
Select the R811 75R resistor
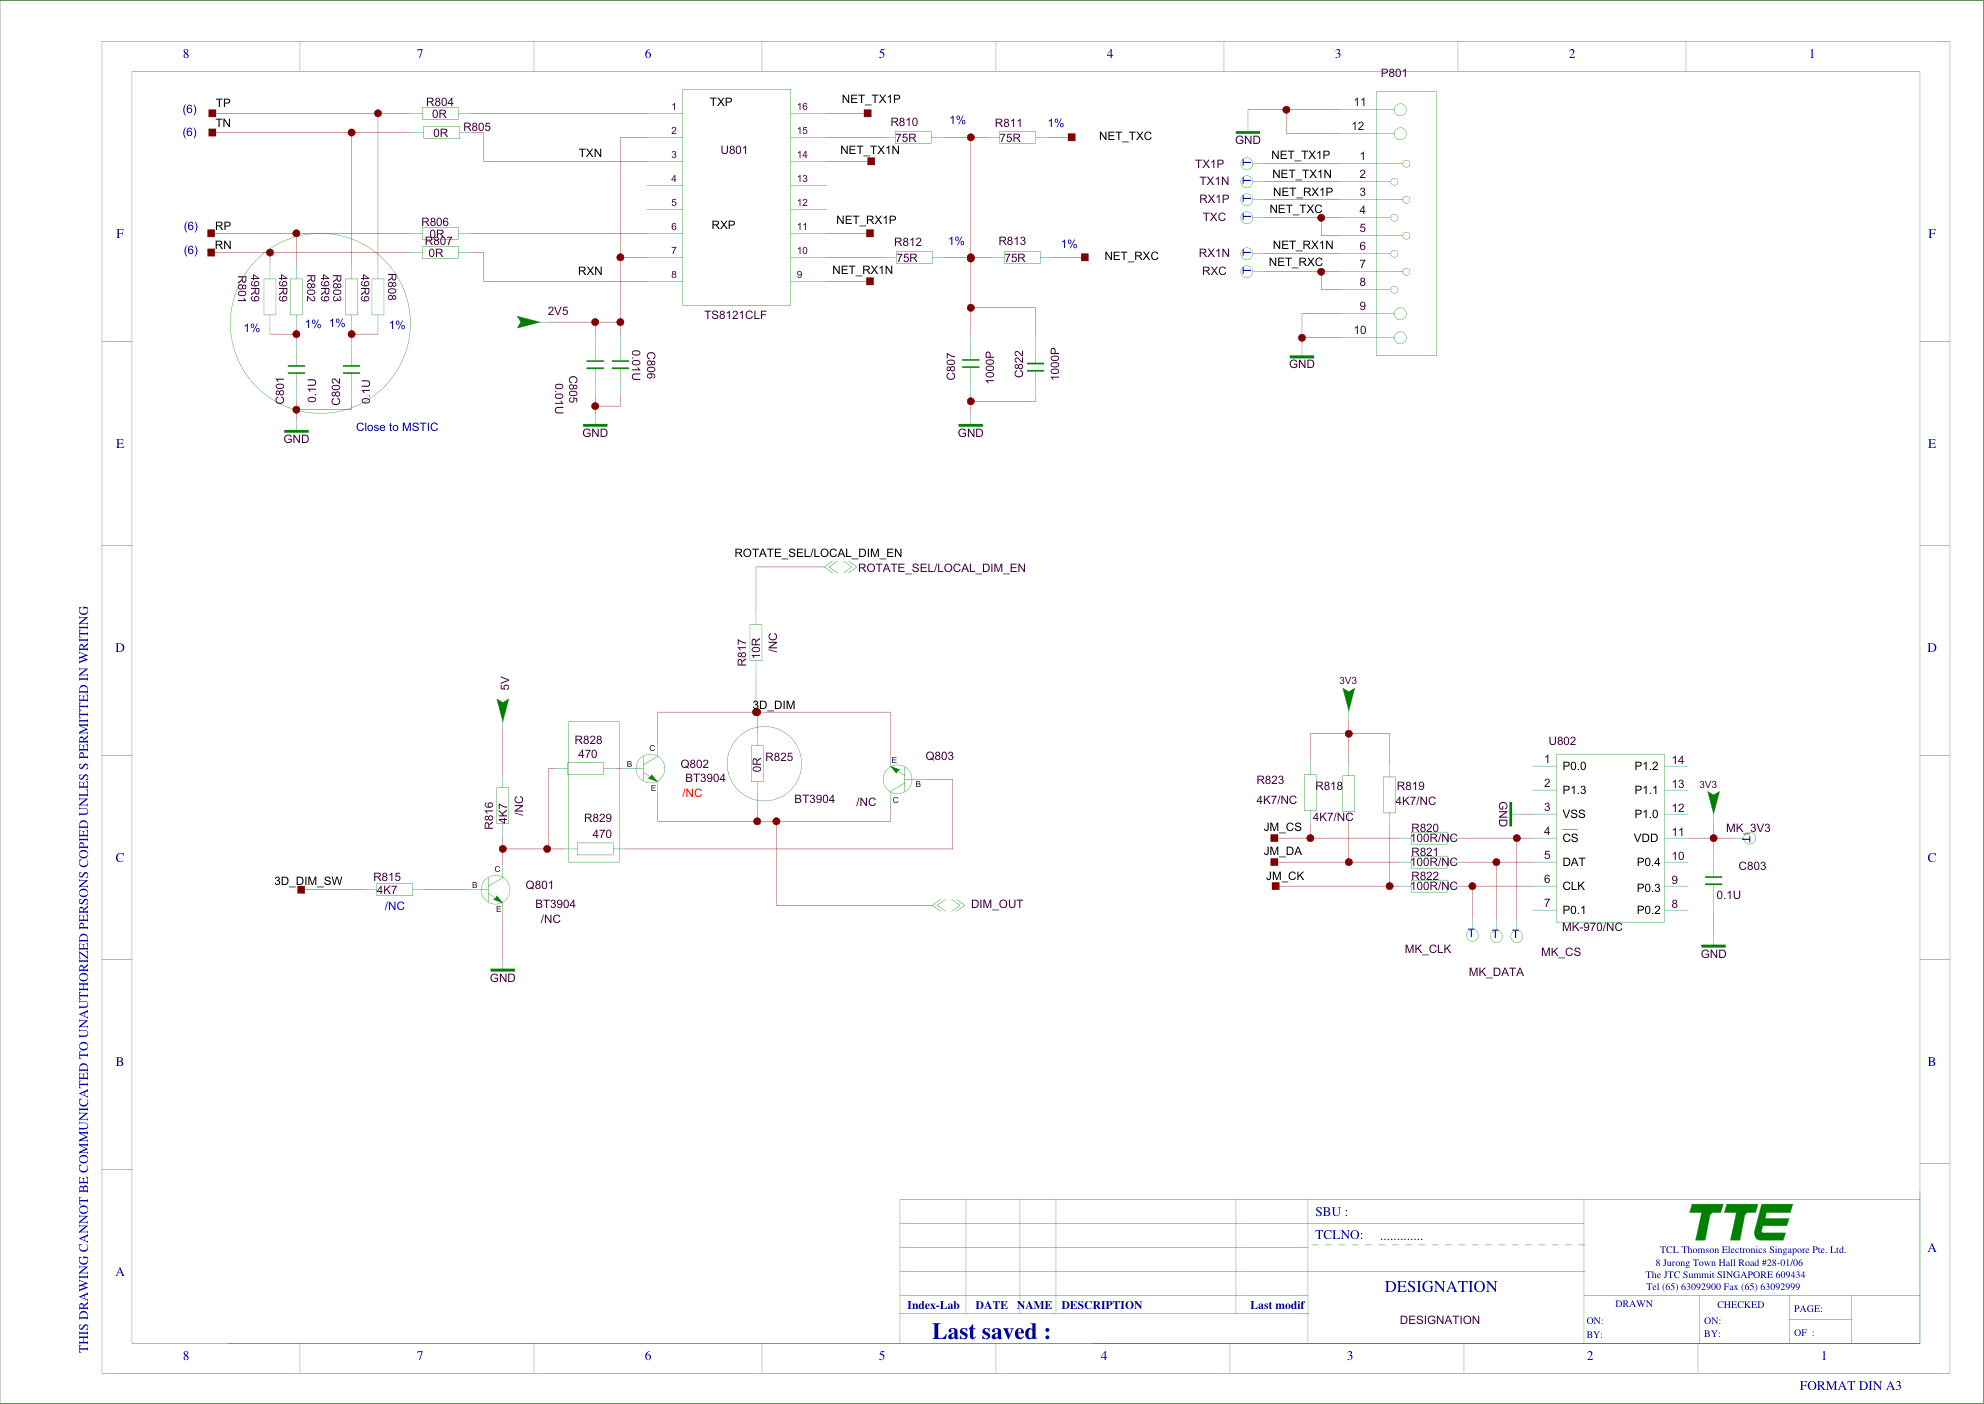[1017, 138]
